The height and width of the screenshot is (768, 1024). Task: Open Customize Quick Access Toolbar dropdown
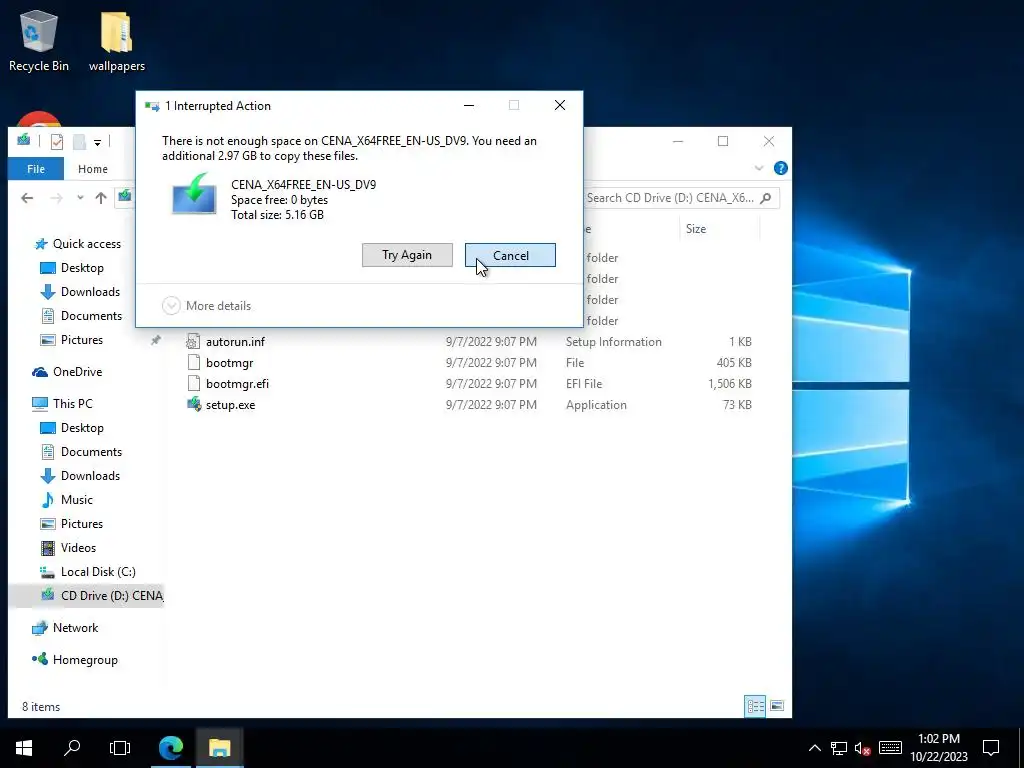(97, 142)
